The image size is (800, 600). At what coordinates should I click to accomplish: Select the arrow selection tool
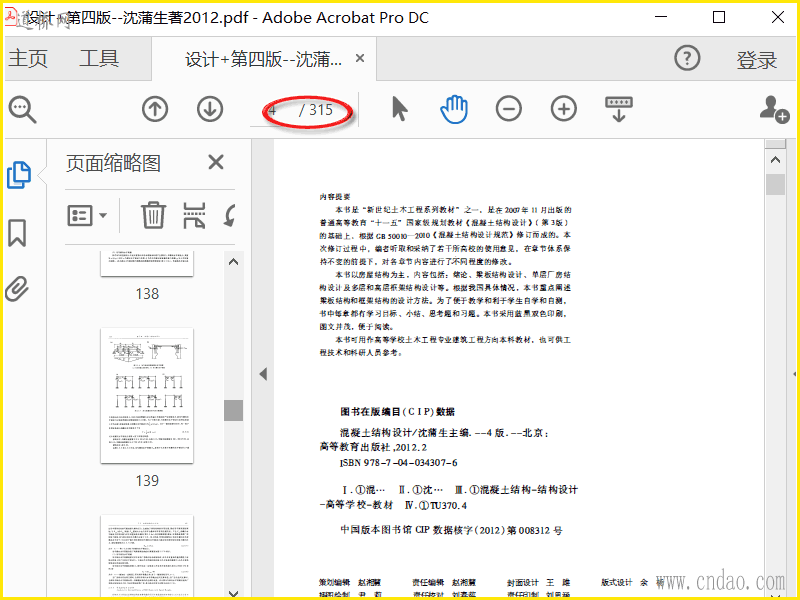pos(399,109)
